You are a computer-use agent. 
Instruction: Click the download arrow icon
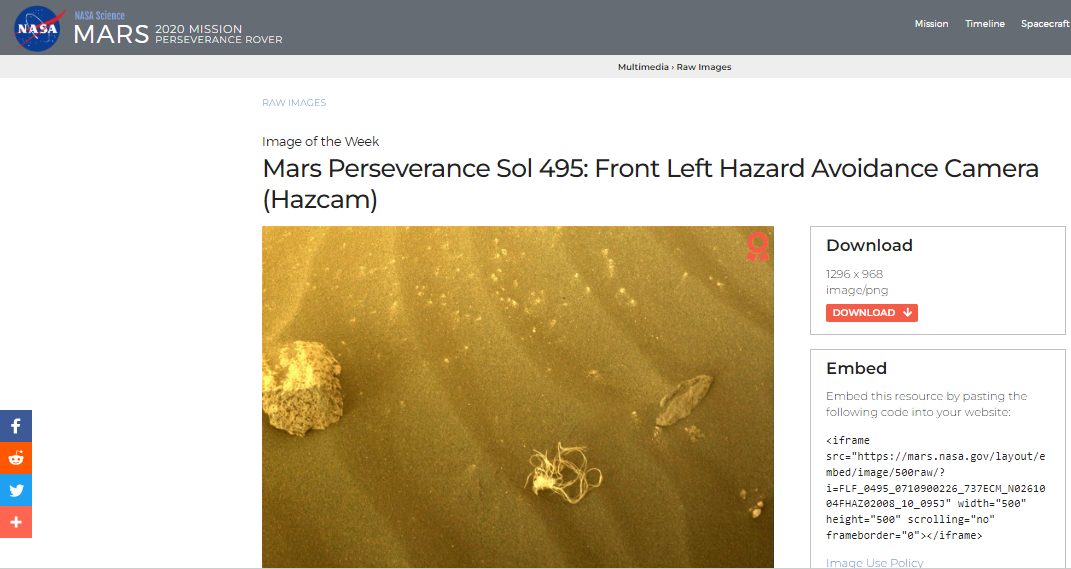pyautogui.click(x=907, y=312)
